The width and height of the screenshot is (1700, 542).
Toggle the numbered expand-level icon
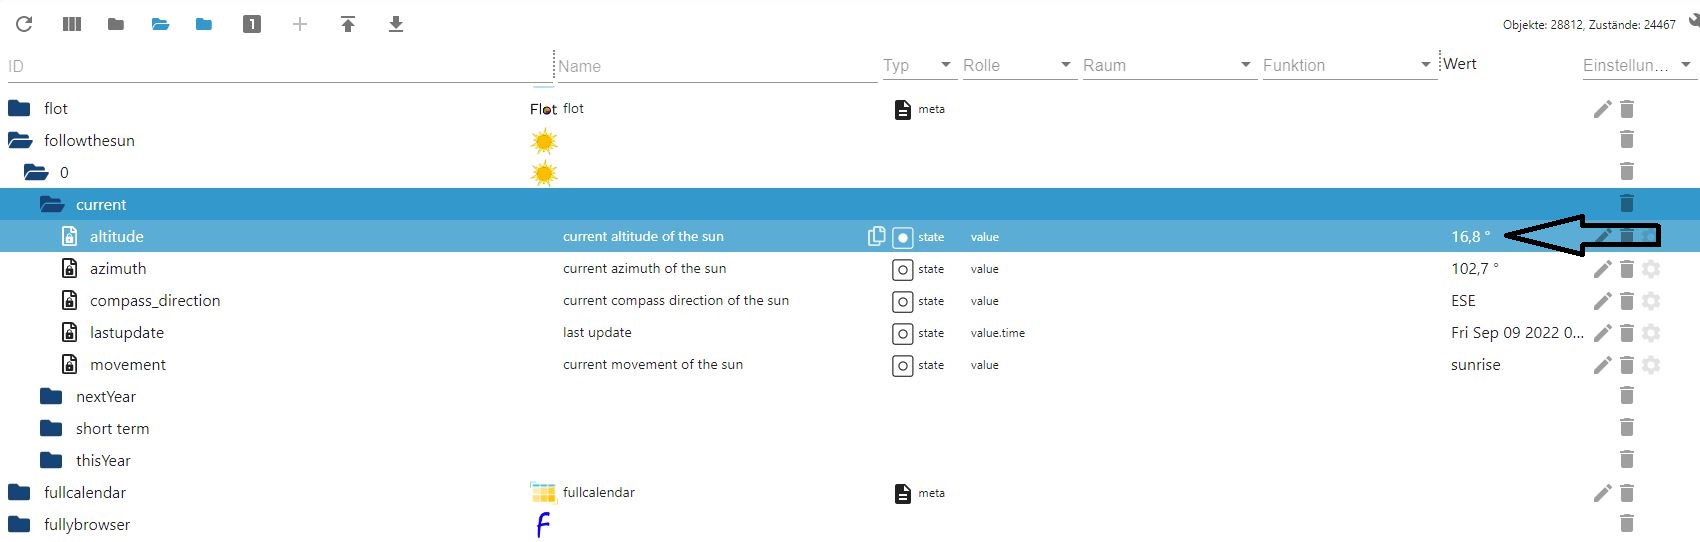pyautogui.click(x=252, y=24)
